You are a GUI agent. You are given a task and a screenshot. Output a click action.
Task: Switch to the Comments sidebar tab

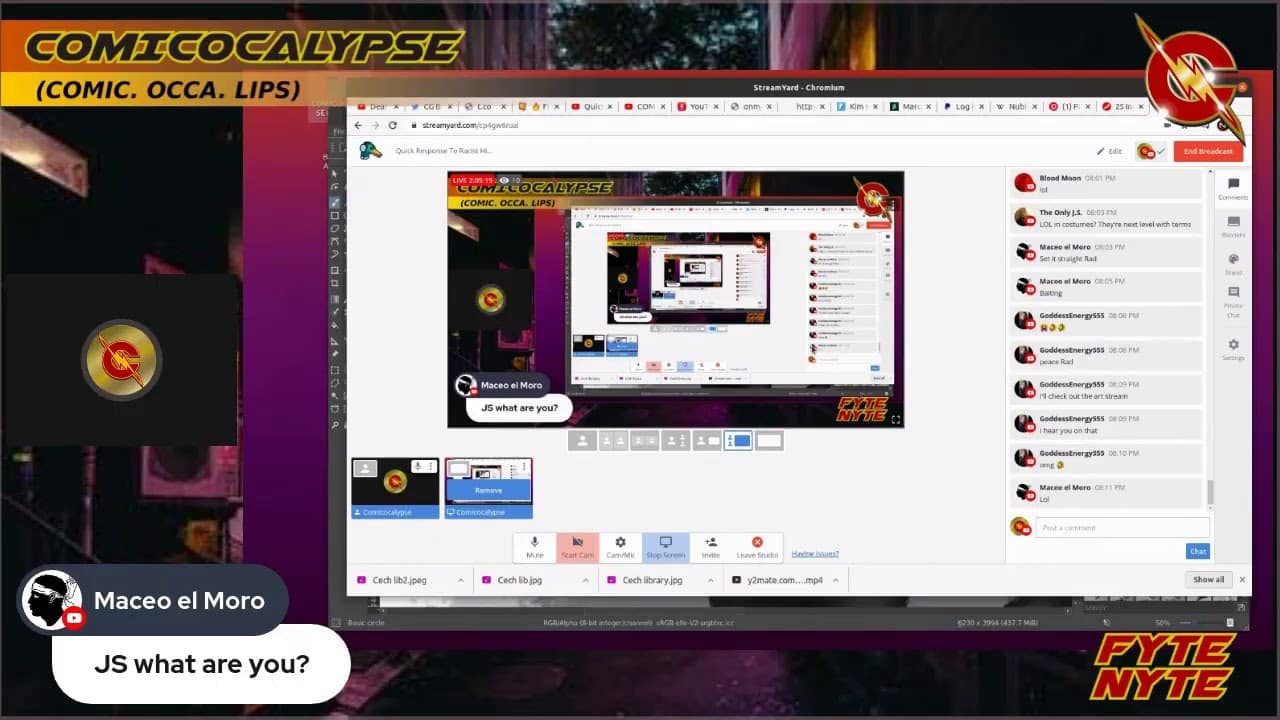click(x=1233, y=189)
